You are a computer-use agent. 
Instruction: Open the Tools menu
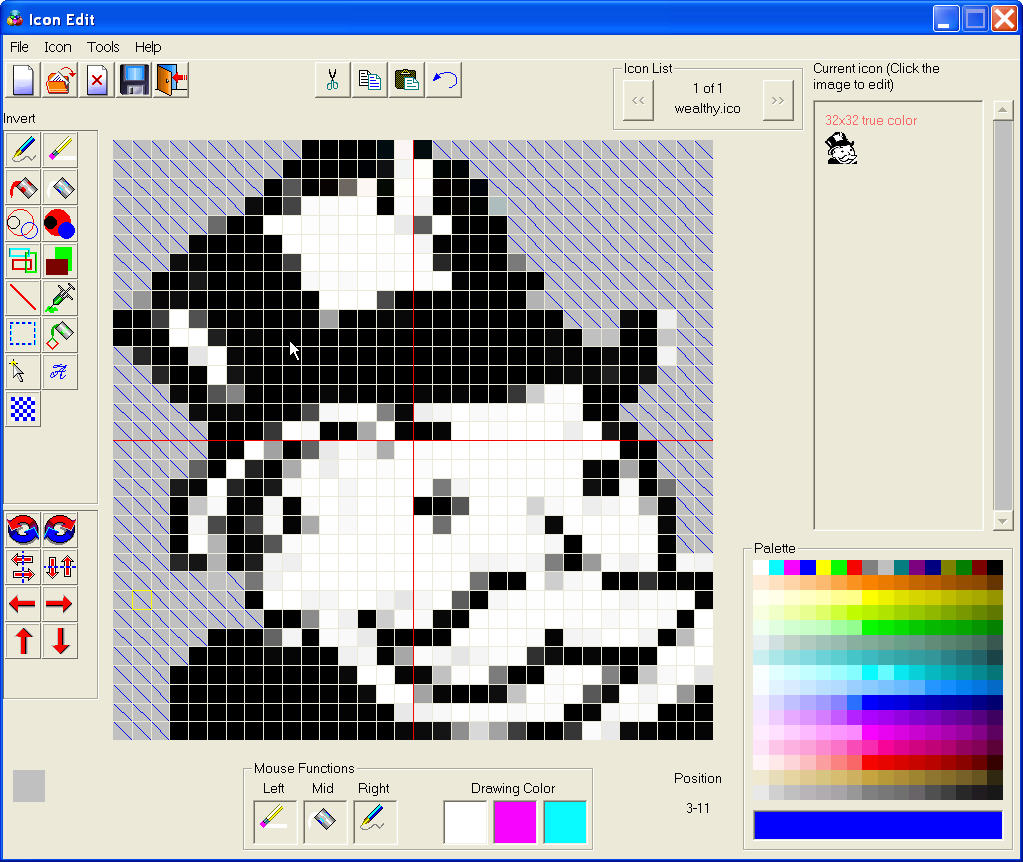pos(103,47)
